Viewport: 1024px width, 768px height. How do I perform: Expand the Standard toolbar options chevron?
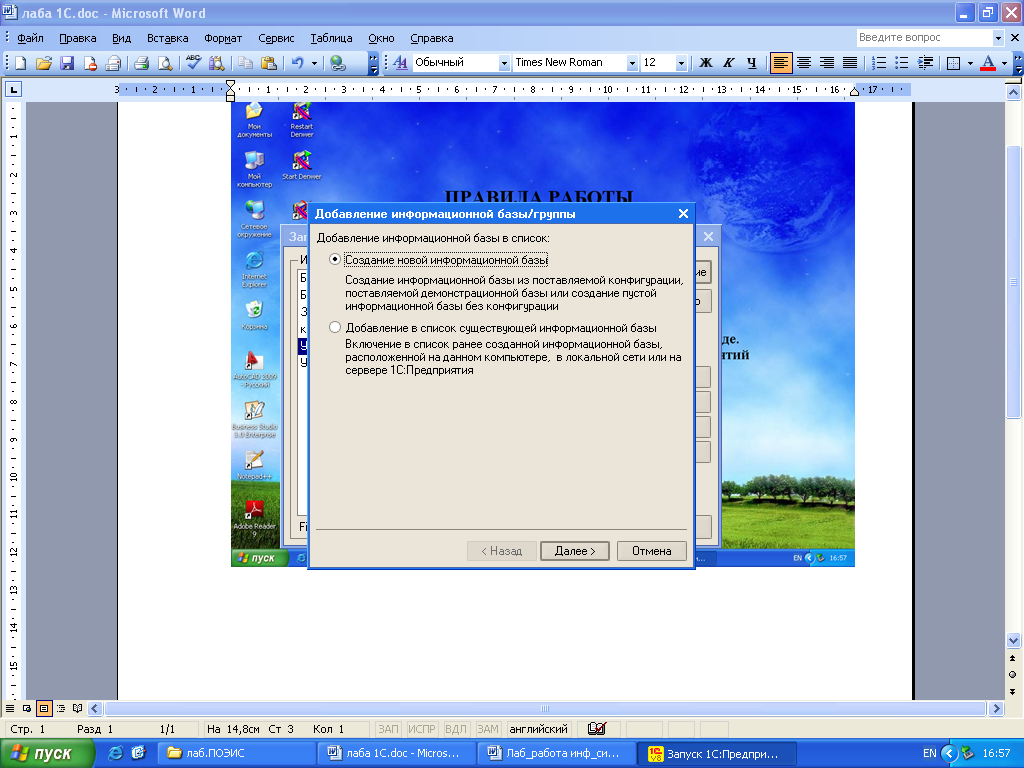pos(373,63)
